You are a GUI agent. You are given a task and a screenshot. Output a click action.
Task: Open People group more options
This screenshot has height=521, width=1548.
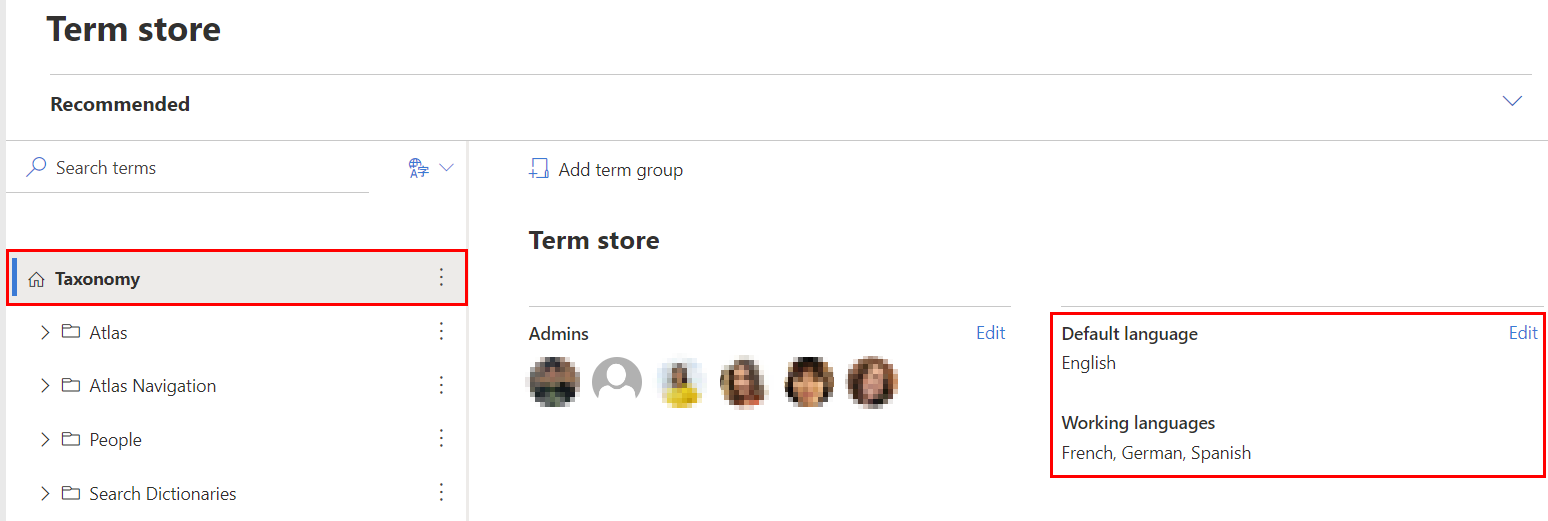(x=442, y=439)
